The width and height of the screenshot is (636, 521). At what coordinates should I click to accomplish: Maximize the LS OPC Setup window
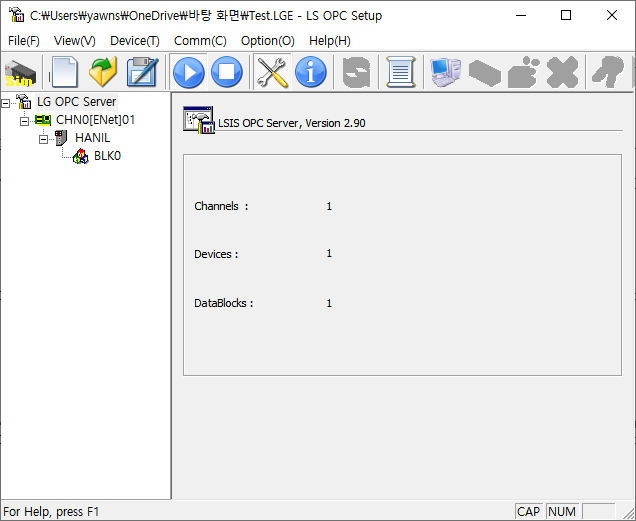click(566, 15)
